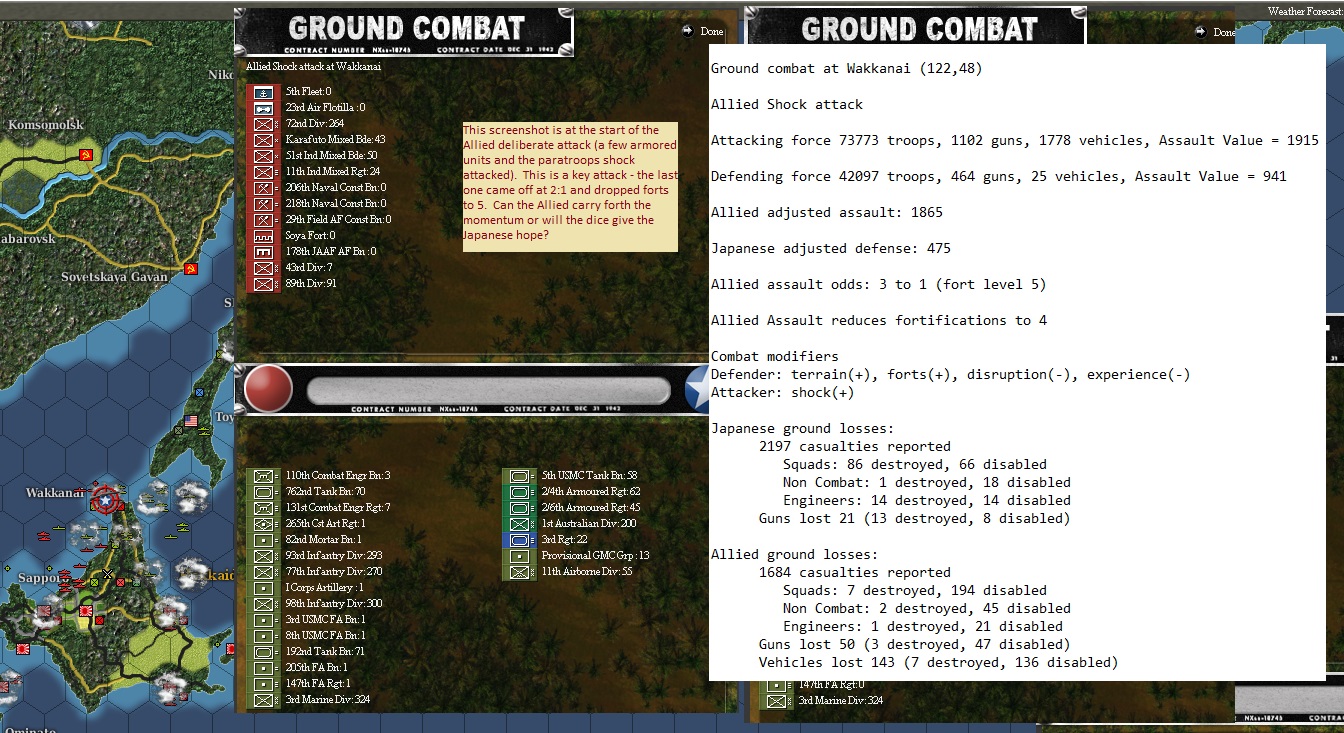Select the 178th JAAF AF Bn icon
The image size is (1344, 733).
(x=263, y=252)
